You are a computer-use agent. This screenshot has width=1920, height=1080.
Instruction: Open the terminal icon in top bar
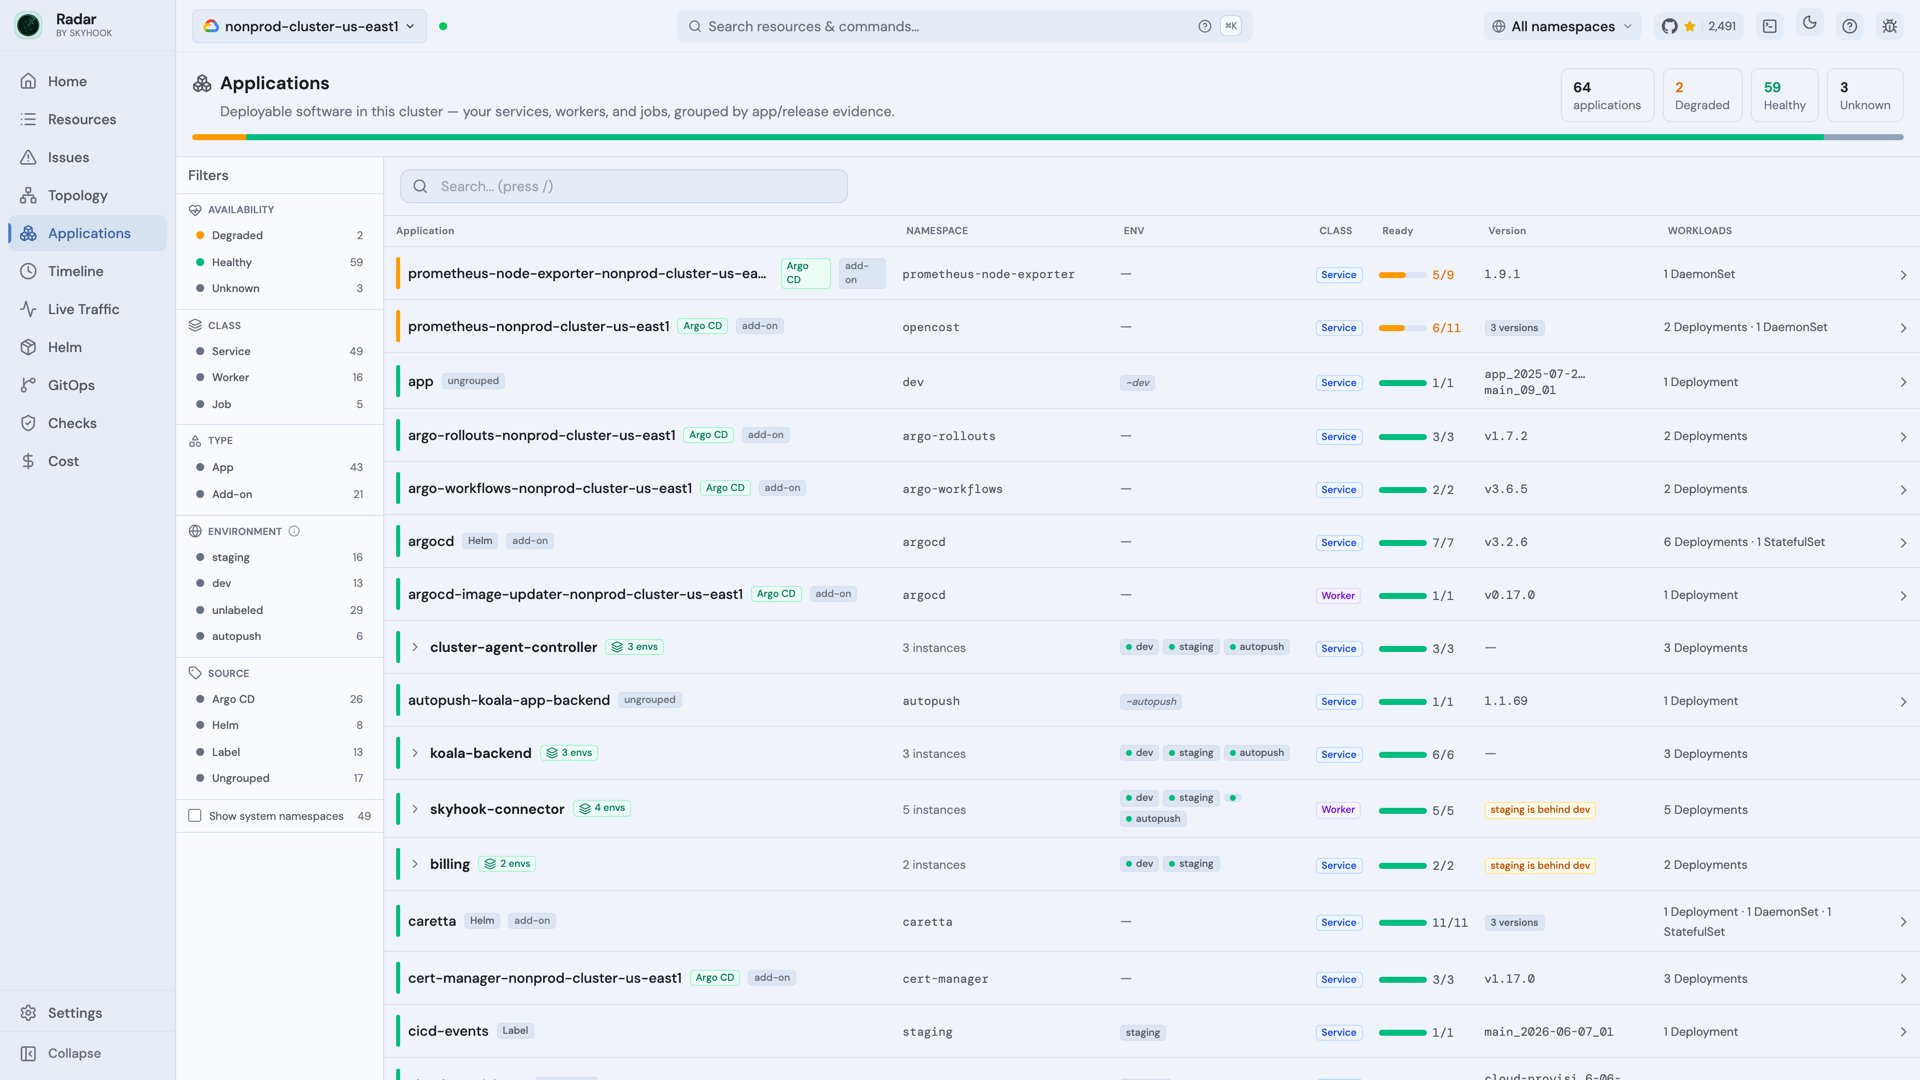[x=1769, y=26]
